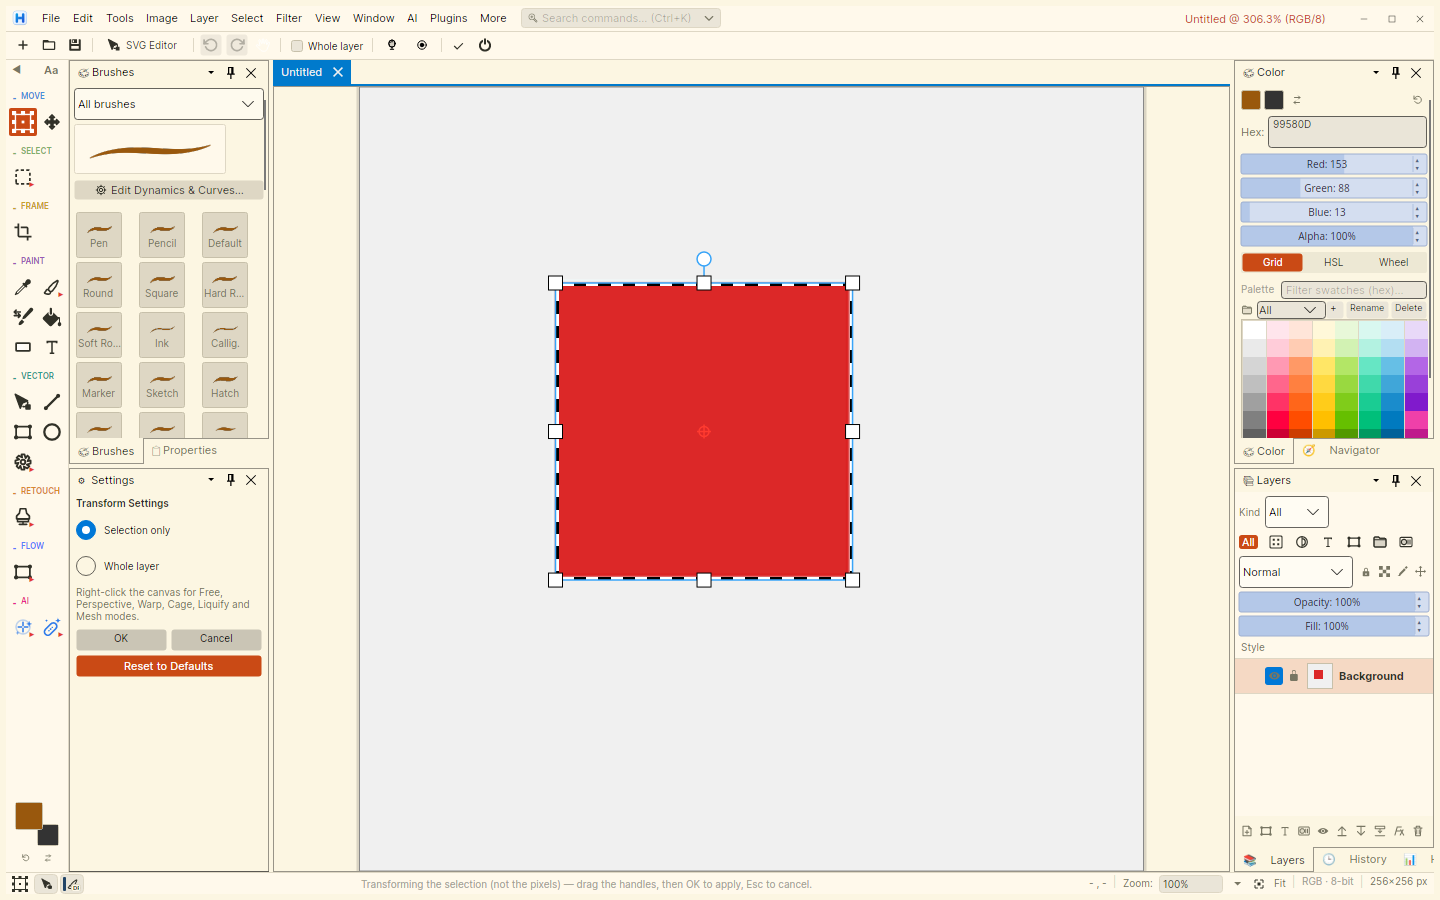The width and height of the screenshot is (1440, 900).
Task: Click Edit Dynamics & Curves button
Action: [169, 190]
